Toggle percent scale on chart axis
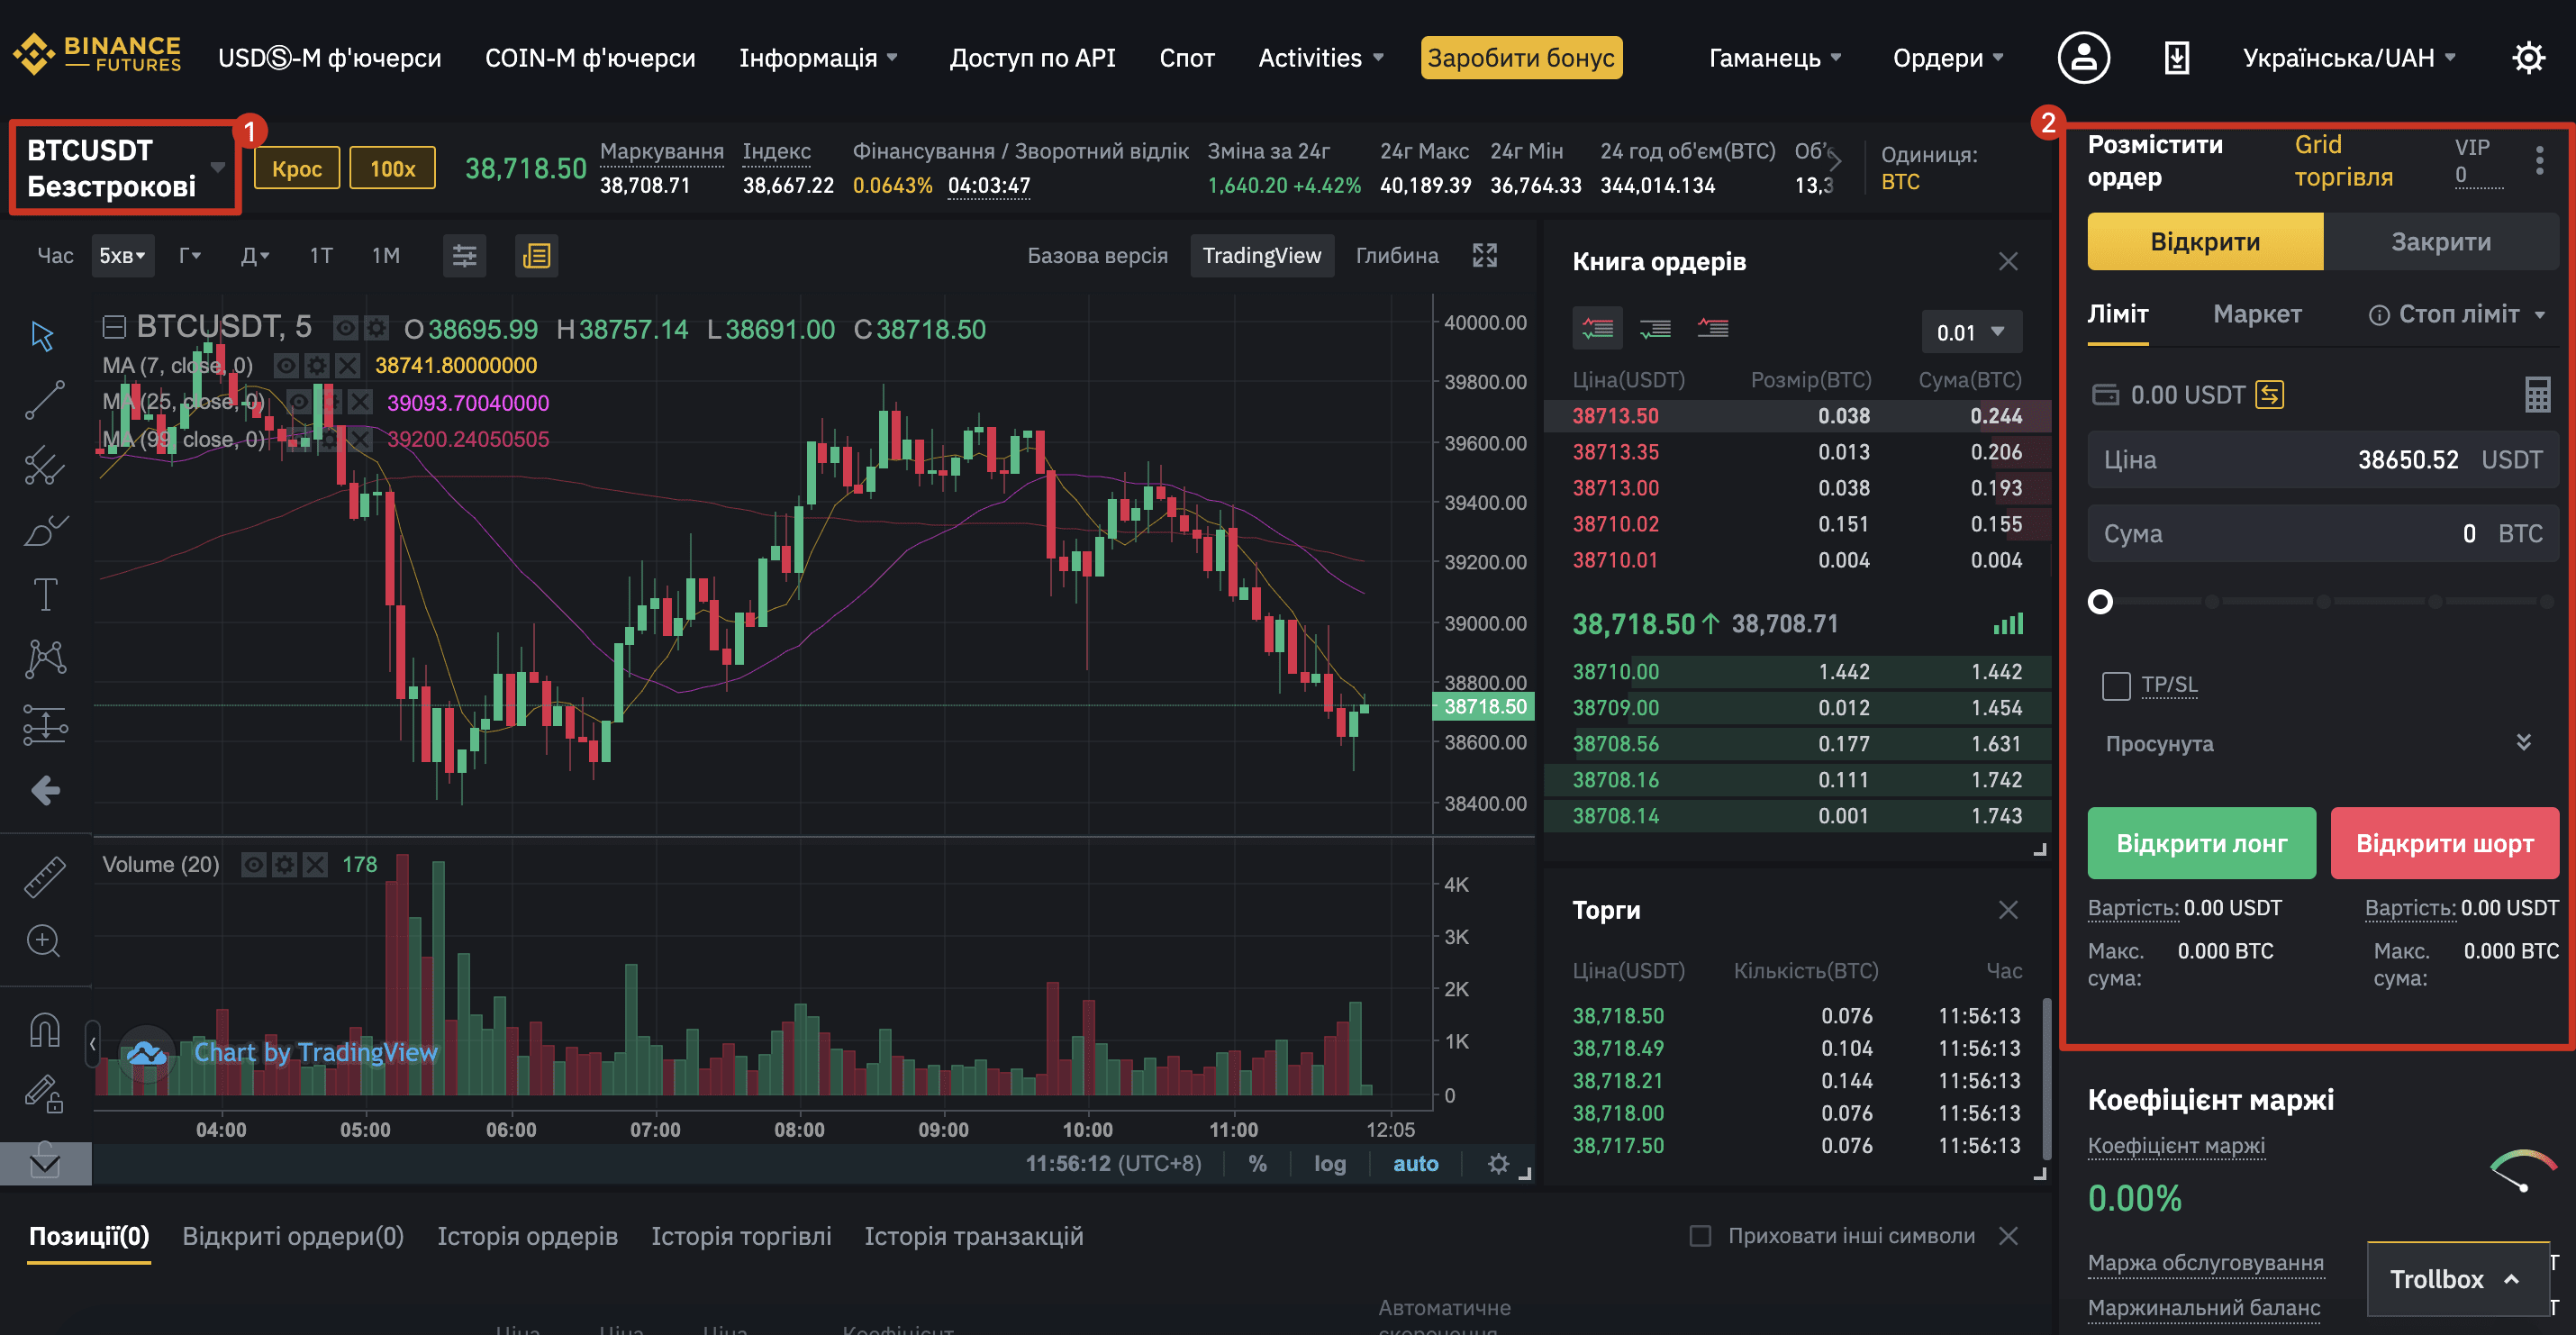2576x1335 pixels. [1257, 1163]
